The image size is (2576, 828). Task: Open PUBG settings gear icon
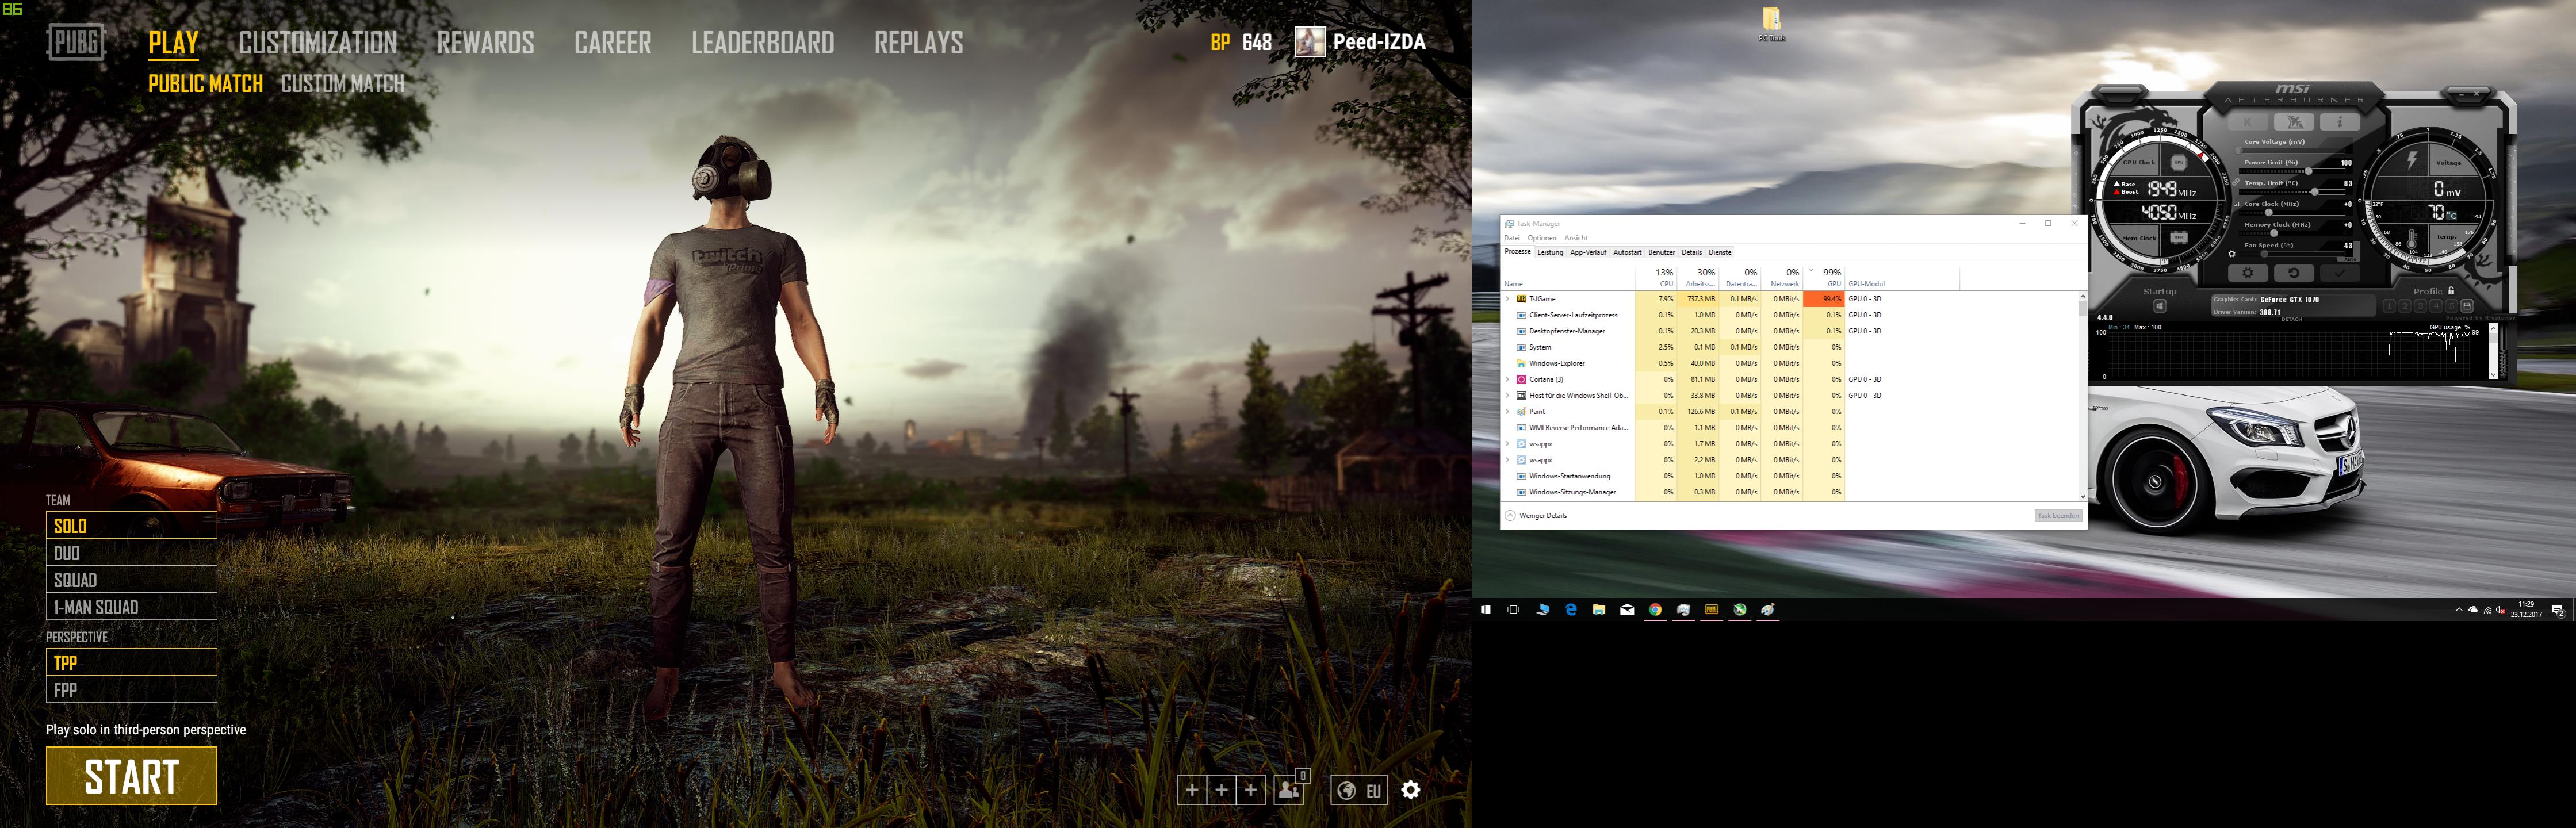[x=1410, y=790]
